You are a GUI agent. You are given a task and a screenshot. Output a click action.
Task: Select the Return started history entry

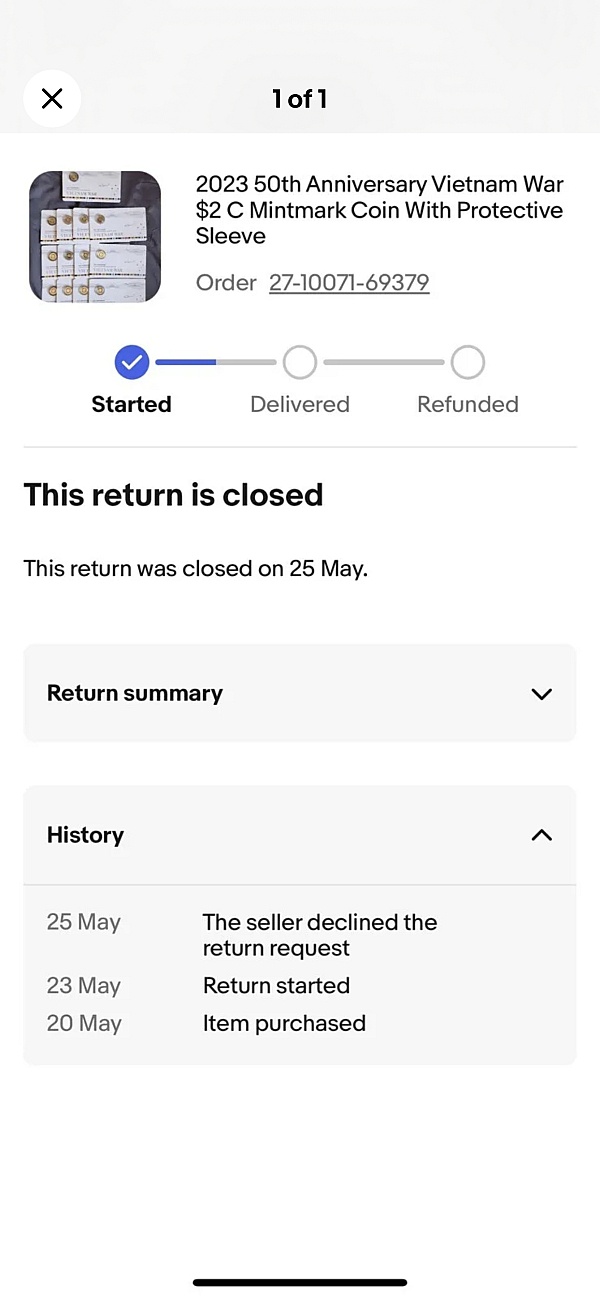tap(300, 985)
